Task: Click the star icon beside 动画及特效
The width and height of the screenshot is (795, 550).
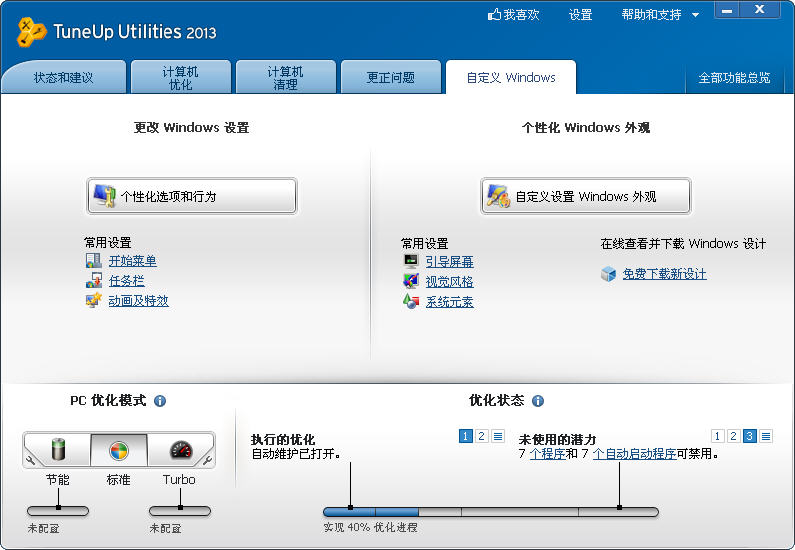Action: [93, 300]
